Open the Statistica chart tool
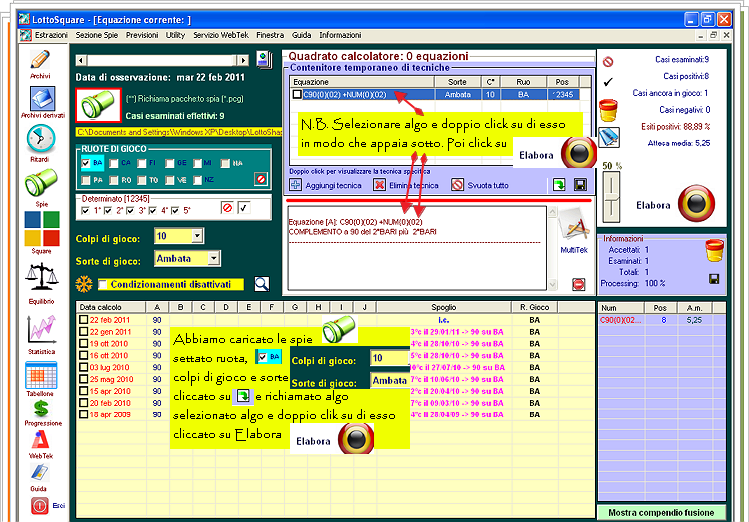Screen dimensions: 749x522 tap(42, 330)
